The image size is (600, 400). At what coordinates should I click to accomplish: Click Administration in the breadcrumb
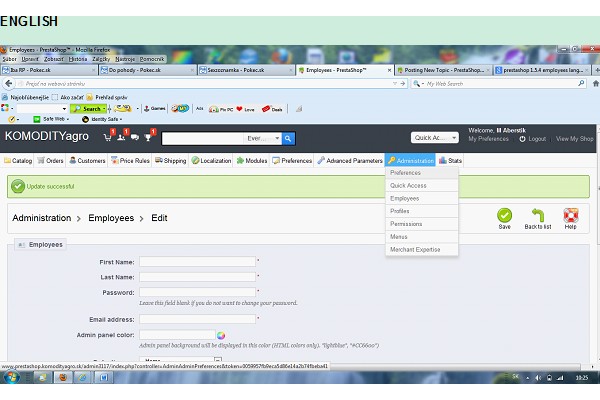pos(42,218)
